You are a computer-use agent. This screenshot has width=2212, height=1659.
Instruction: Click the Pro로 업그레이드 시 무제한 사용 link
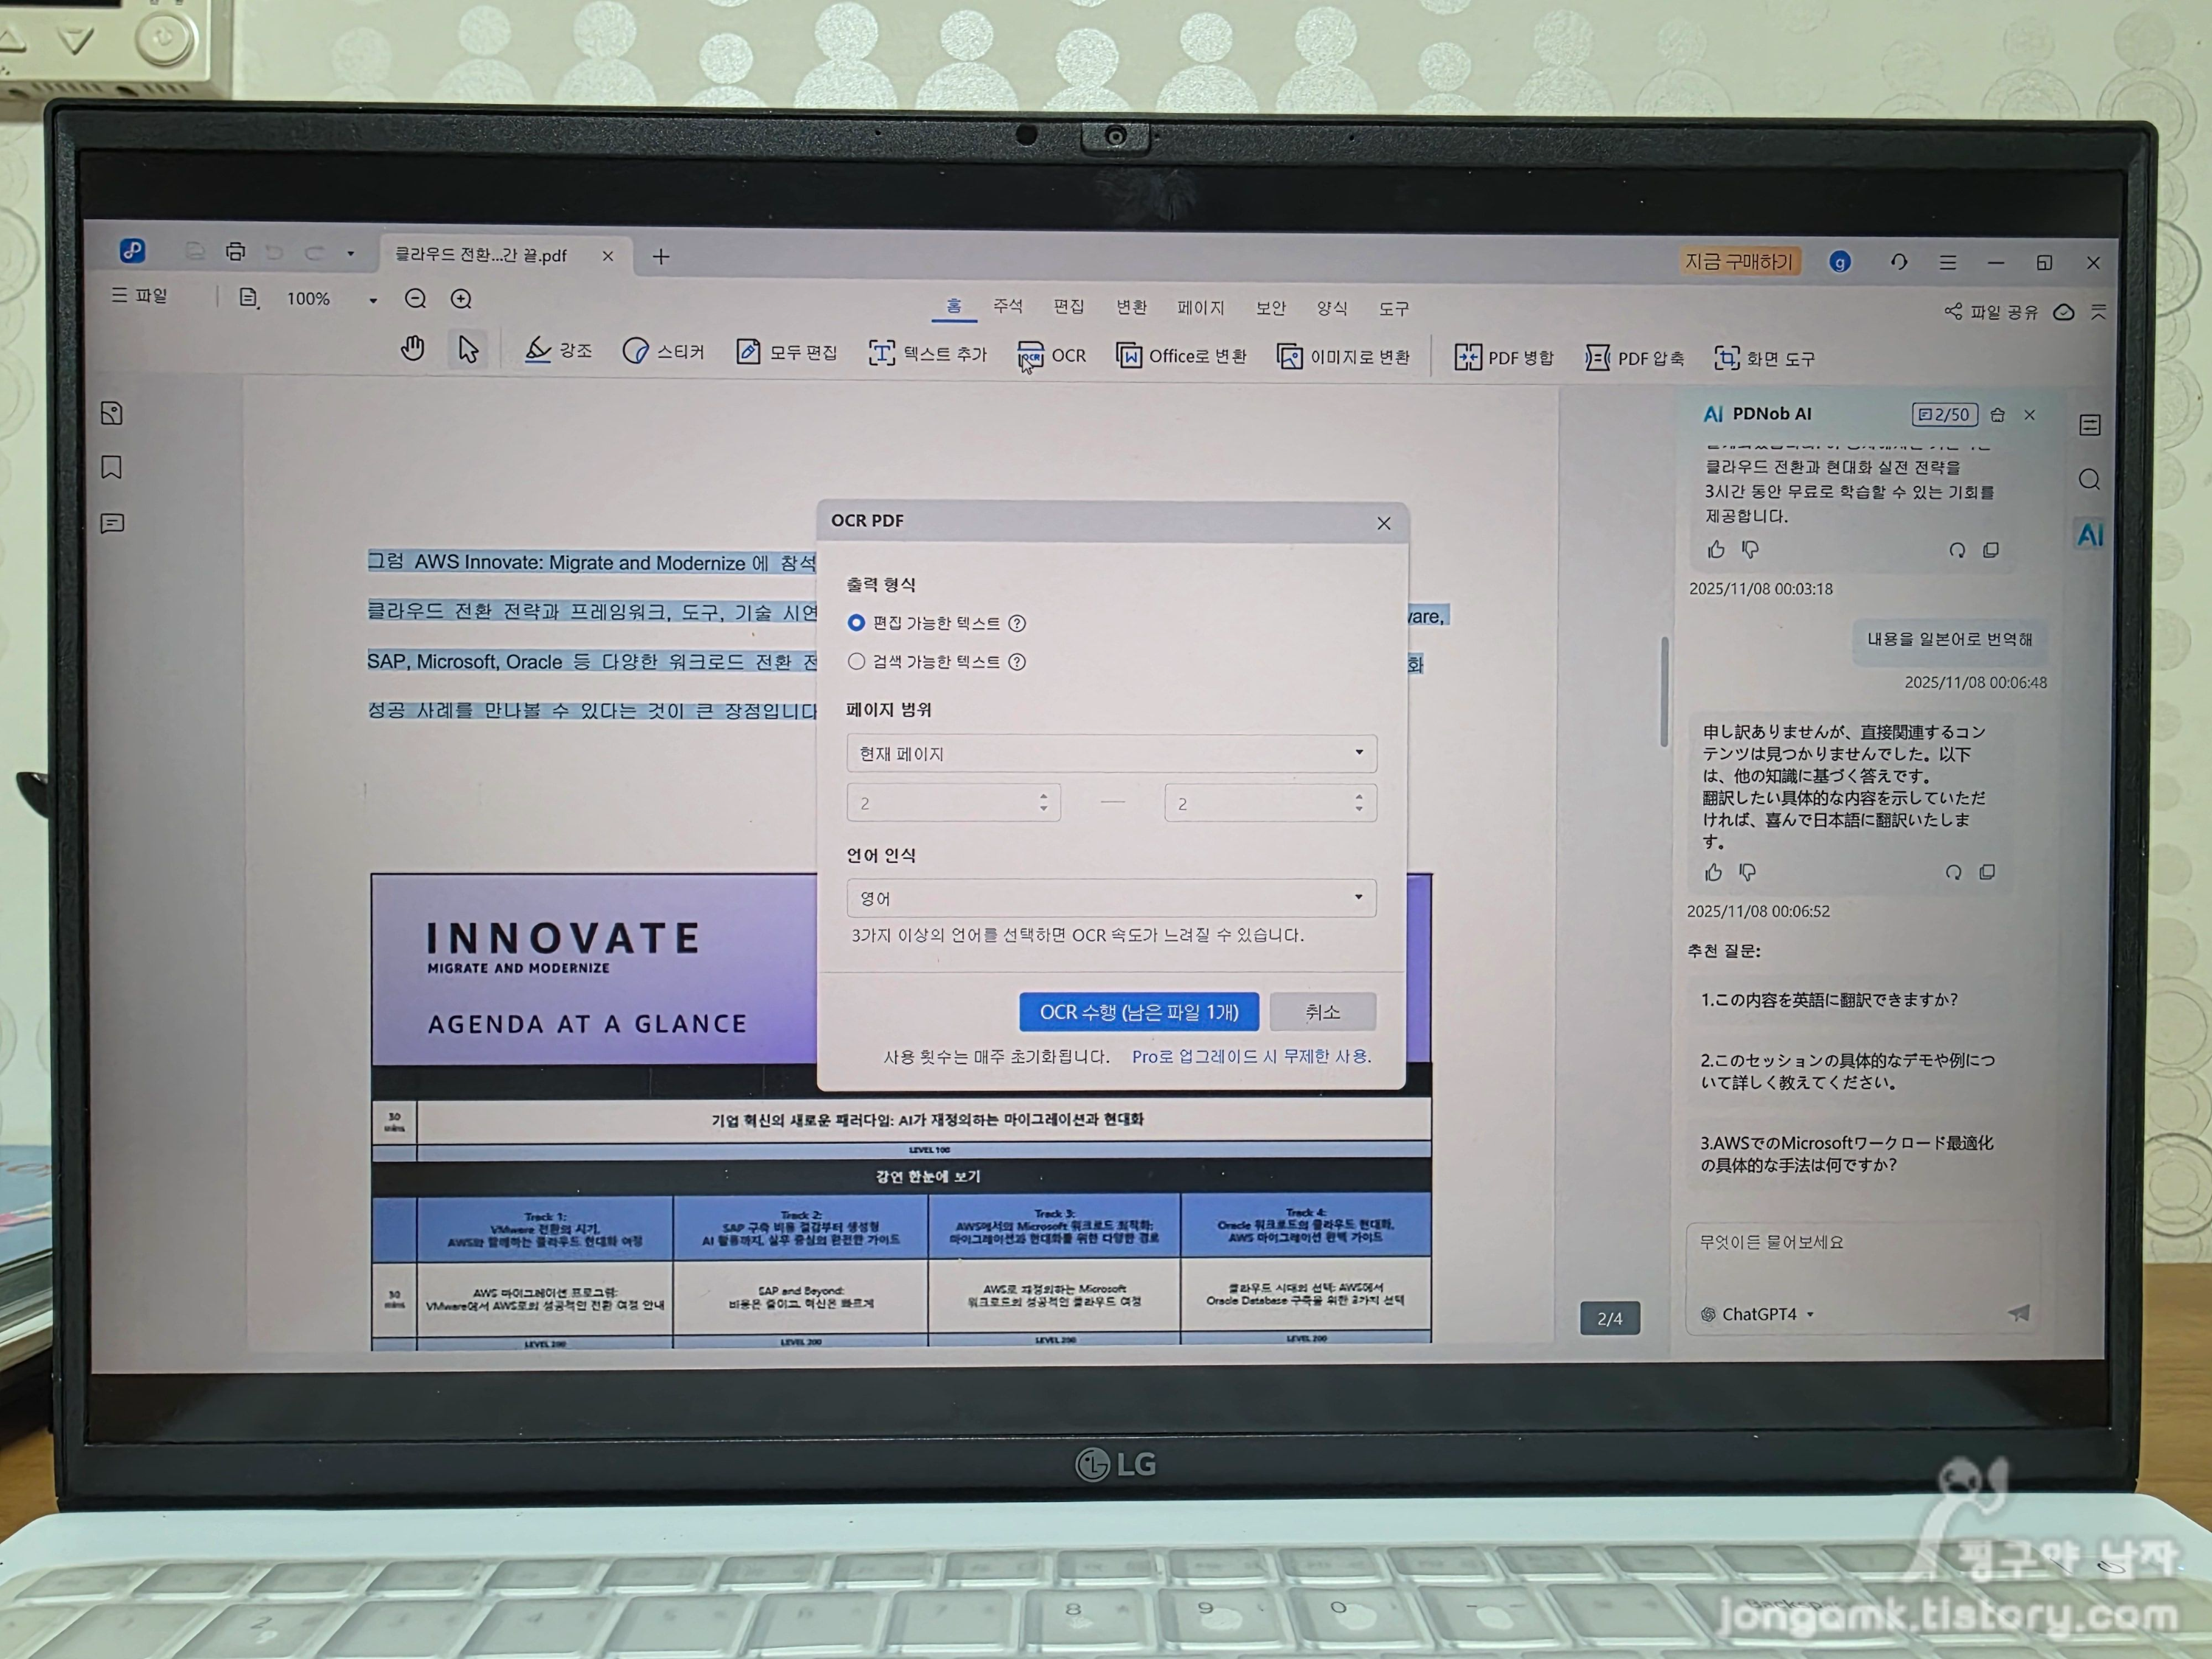click(1252, 1056)
